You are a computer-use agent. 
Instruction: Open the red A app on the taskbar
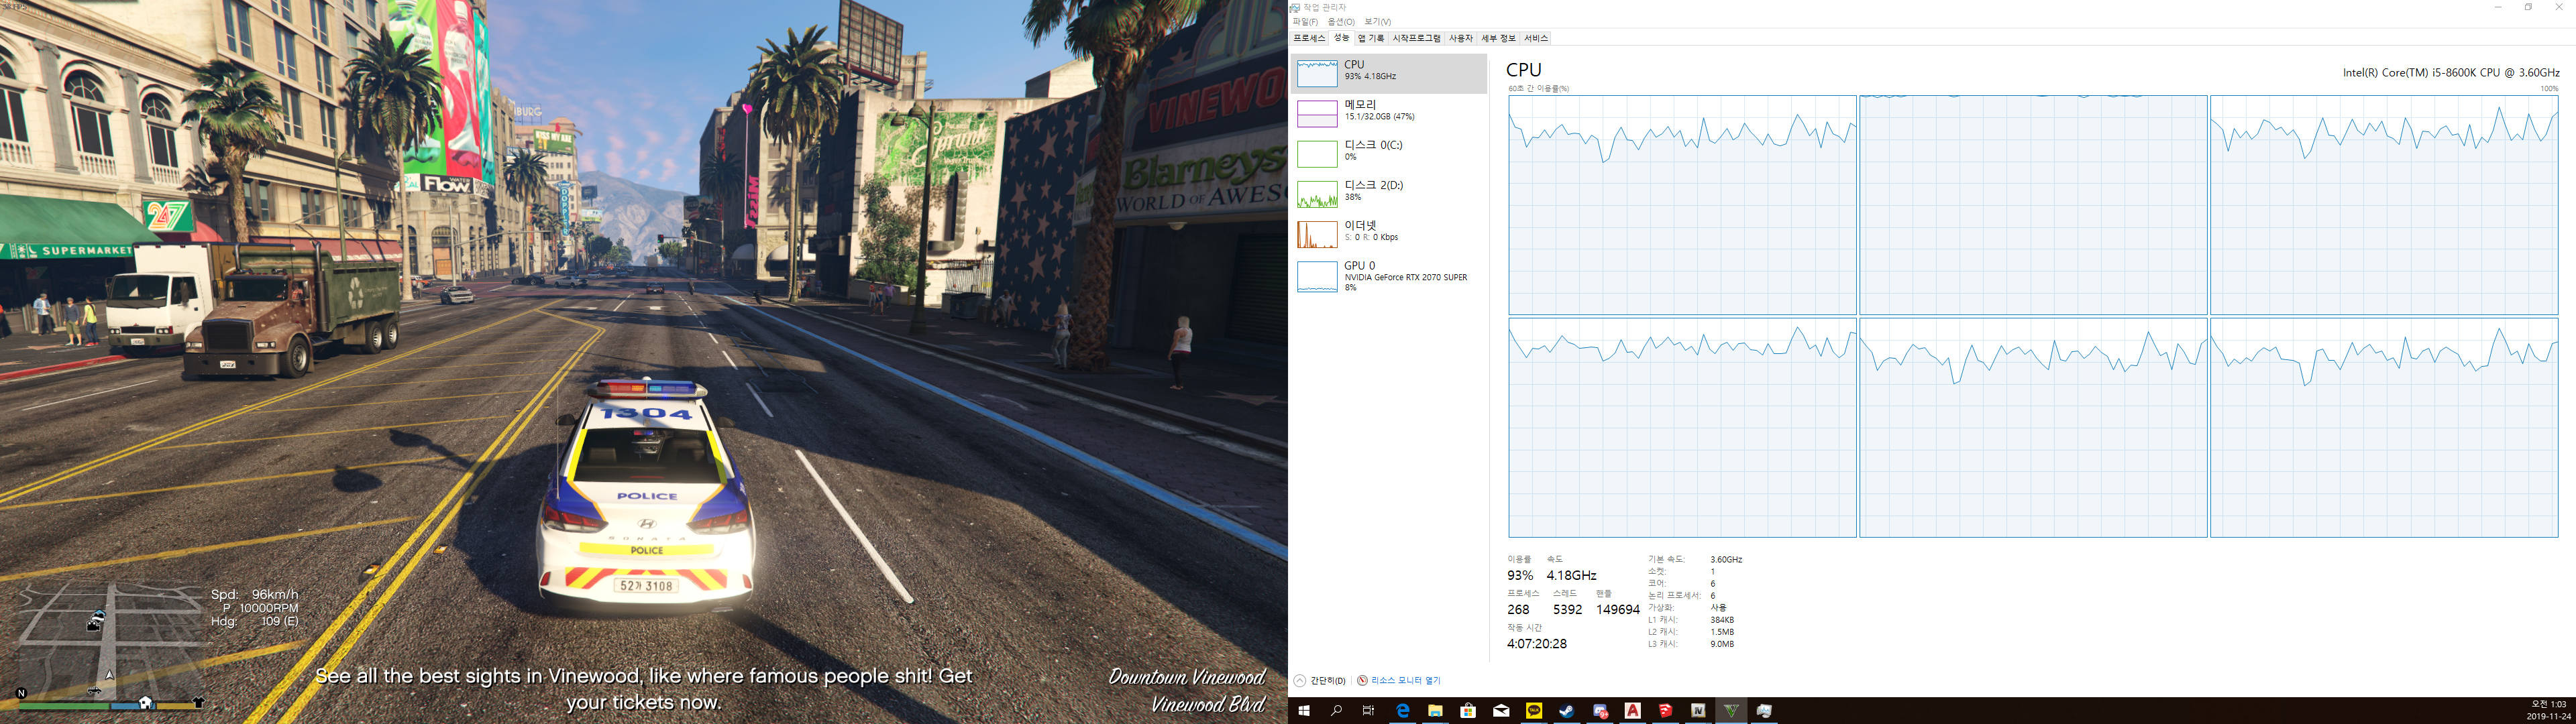click(x=1633, y=711)
